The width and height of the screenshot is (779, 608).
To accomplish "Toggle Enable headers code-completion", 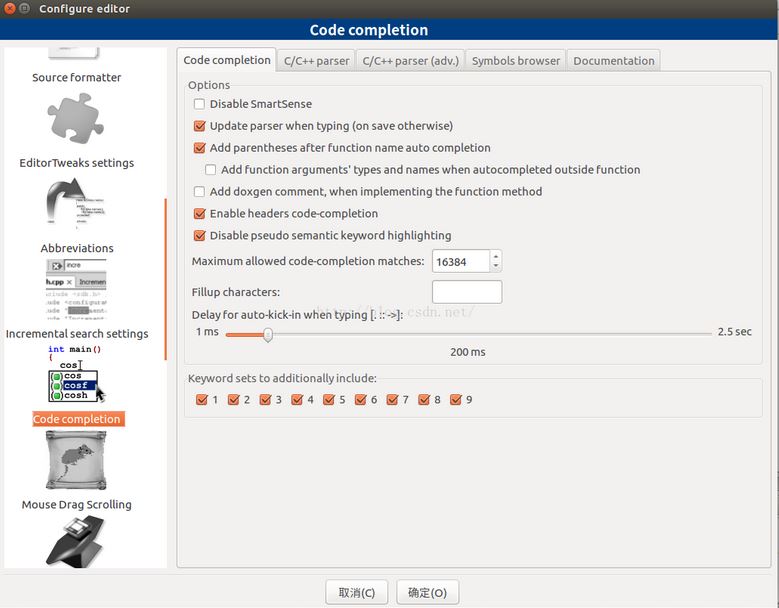I will (x=199, y=214).
